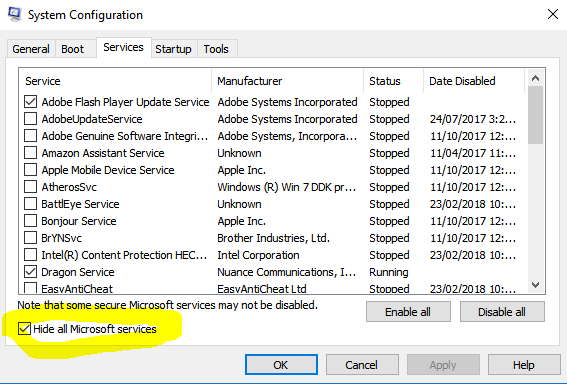Go to the Startup tab
Screen dimensions: 567x384
coord(173,49)
